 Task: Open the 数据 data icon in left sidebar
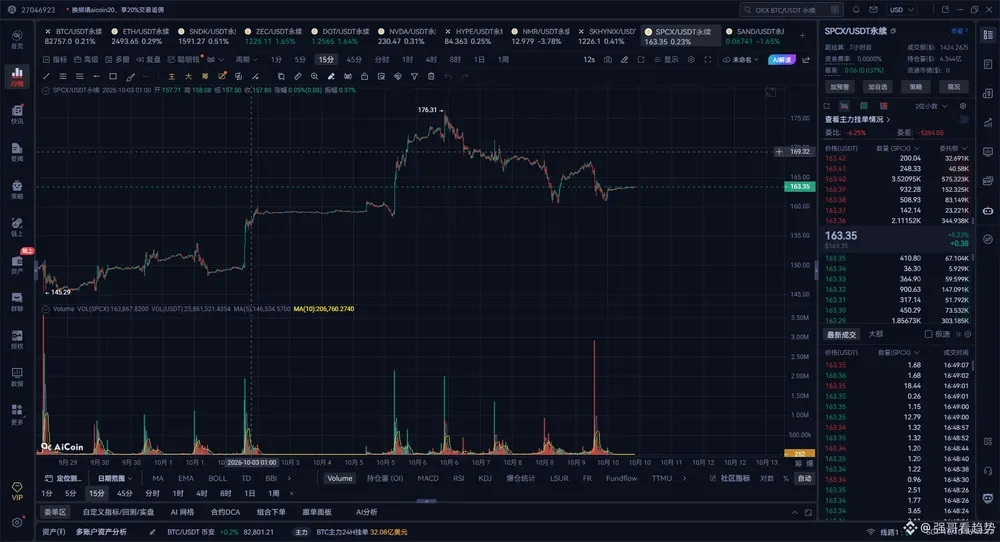point(17,376)
